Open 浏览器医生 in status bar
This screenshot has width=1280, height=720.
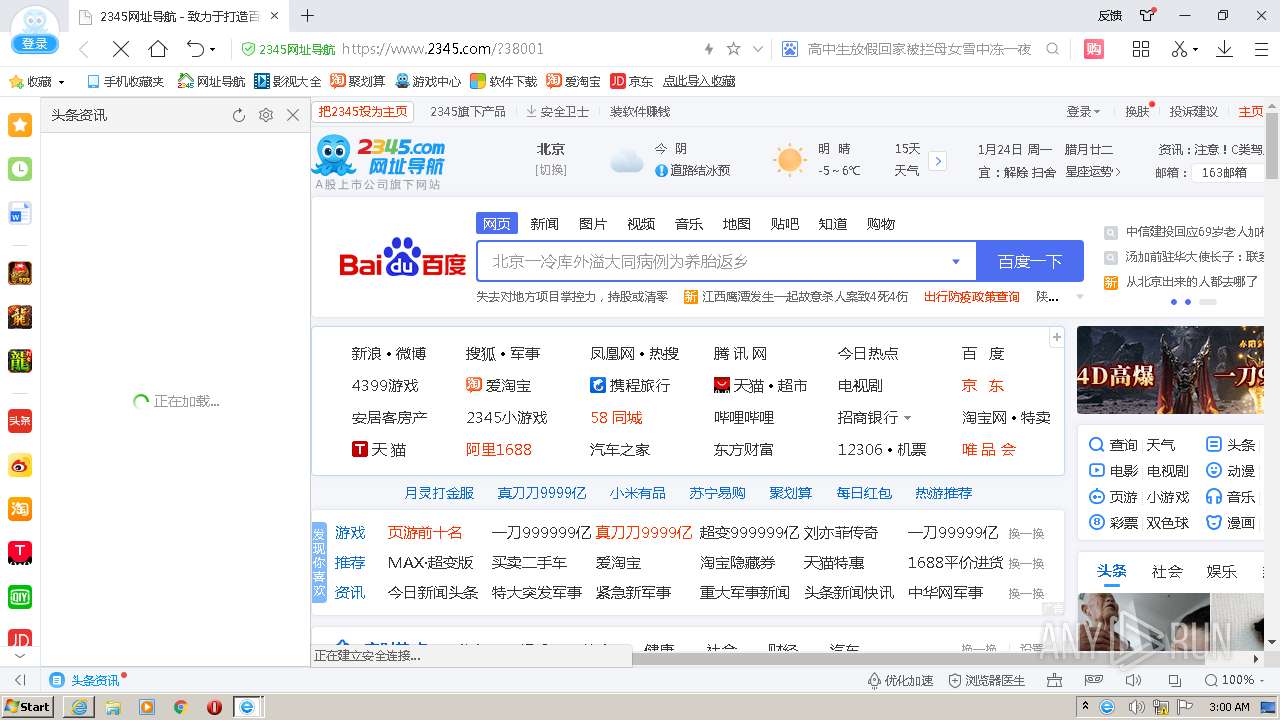[x=985, y=680]
